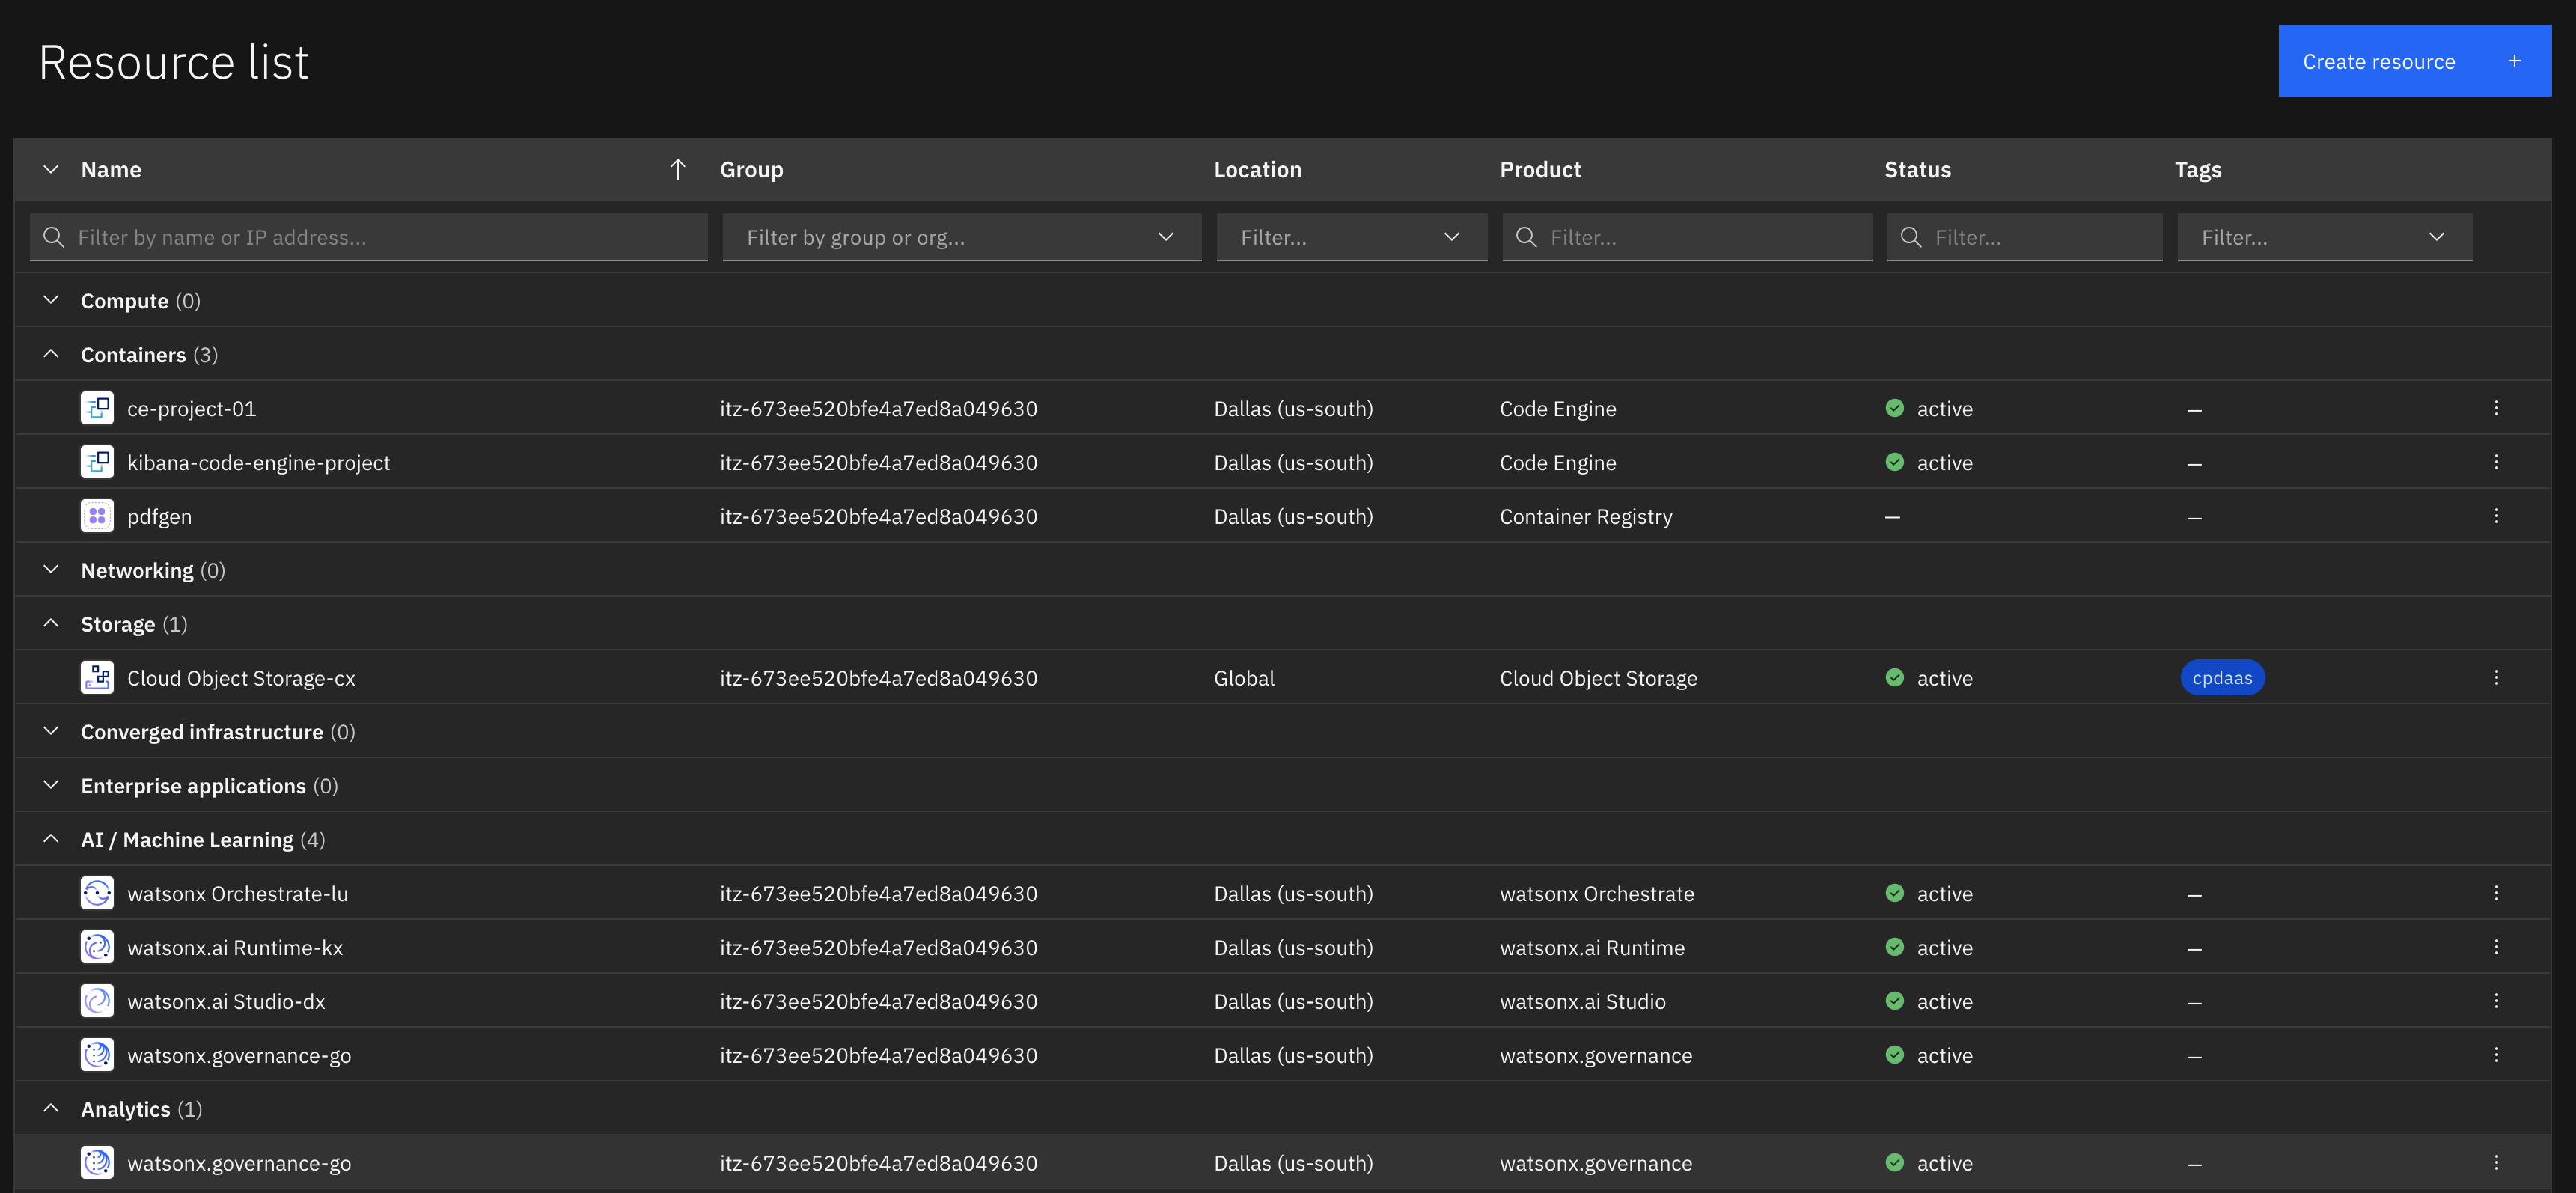Open overflow menu for watsonx.governance-go in AI section
The width and height of the screenshot is (2576, 1193).
(2496, 1055)
